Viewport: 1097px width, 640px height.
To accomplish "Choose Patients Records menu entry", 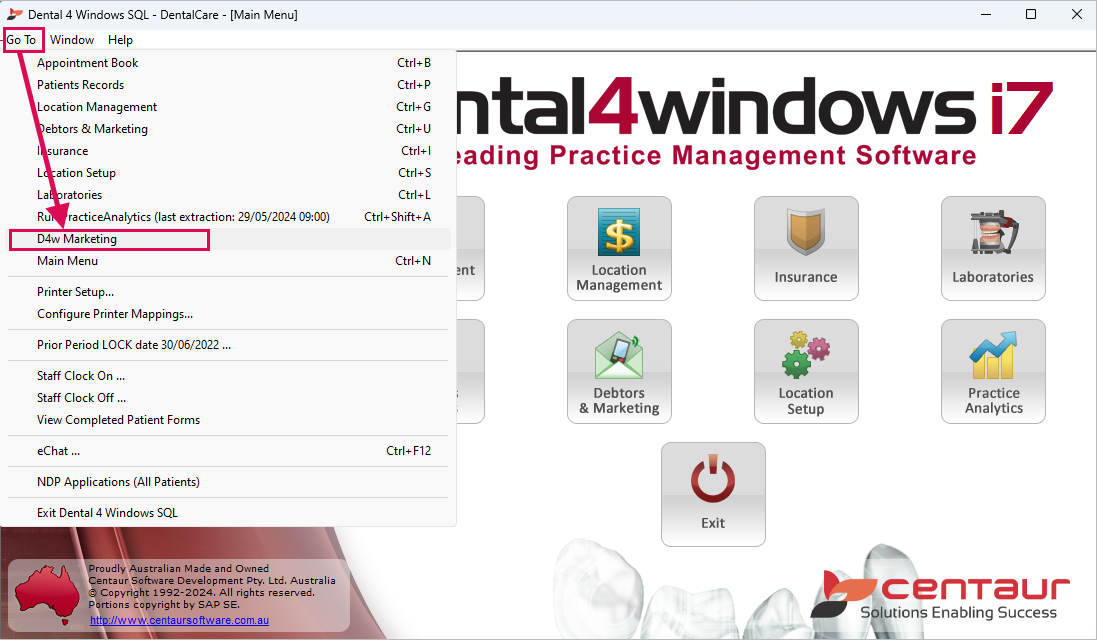I will coord(228,85).
